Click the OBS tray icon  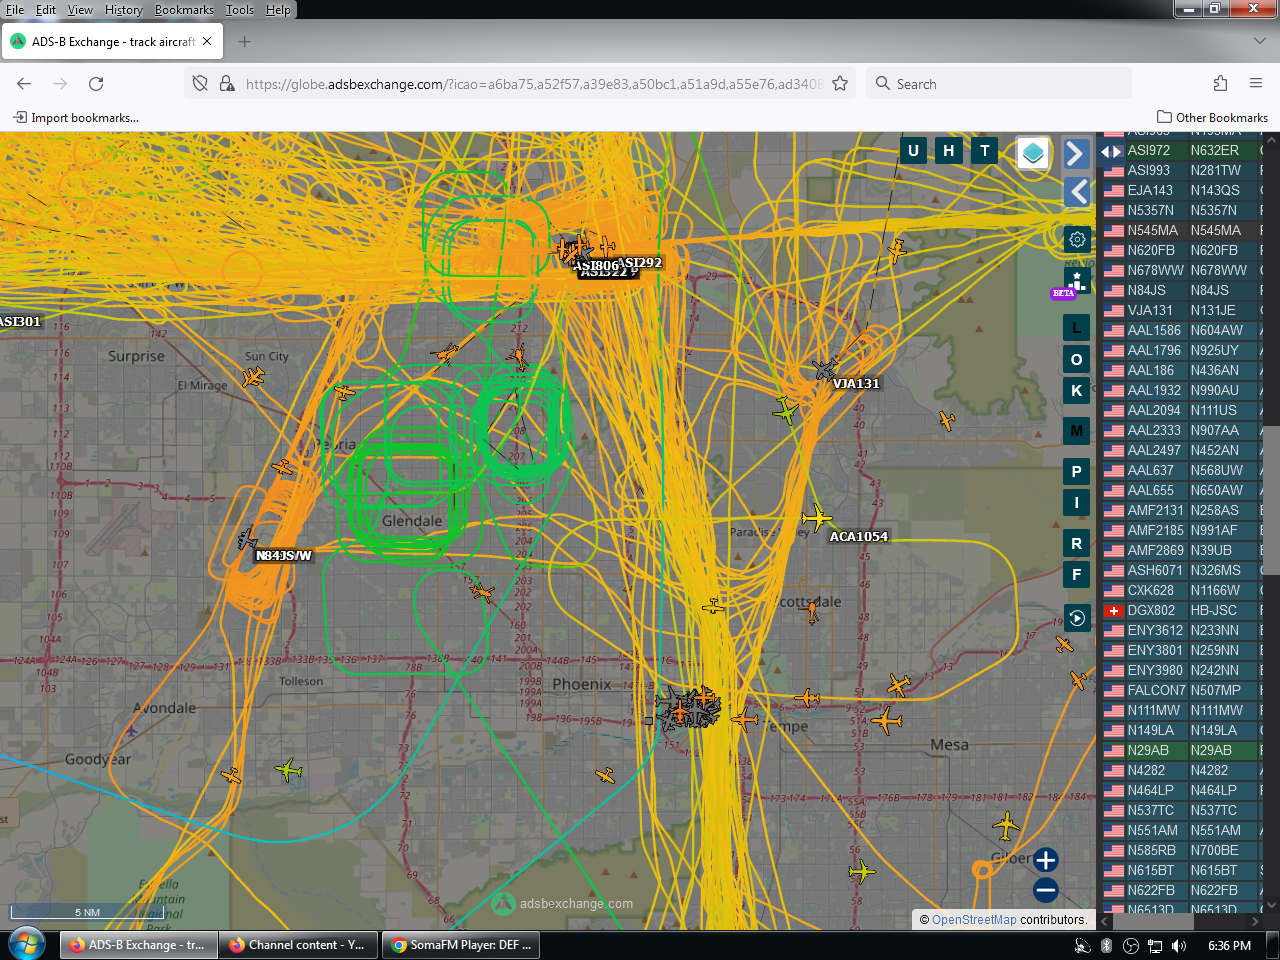[1131, 945]
